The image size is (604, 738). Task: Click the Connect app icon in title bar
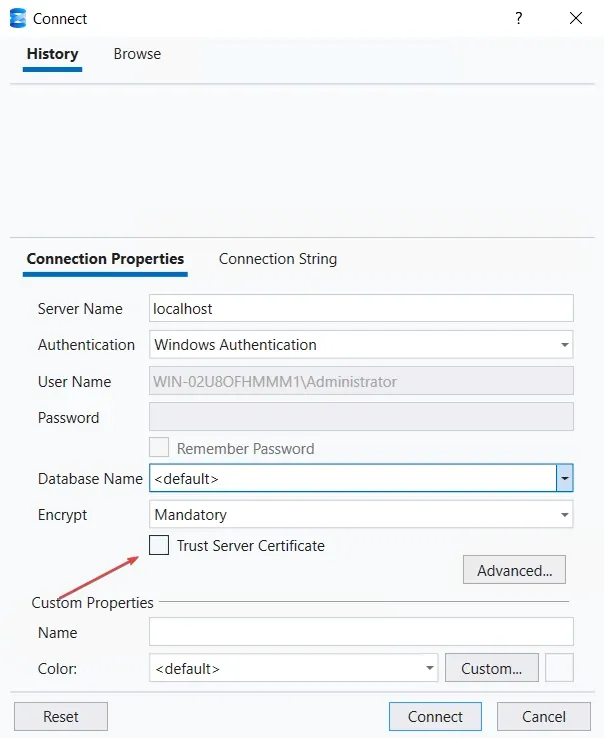click(17, 18)
